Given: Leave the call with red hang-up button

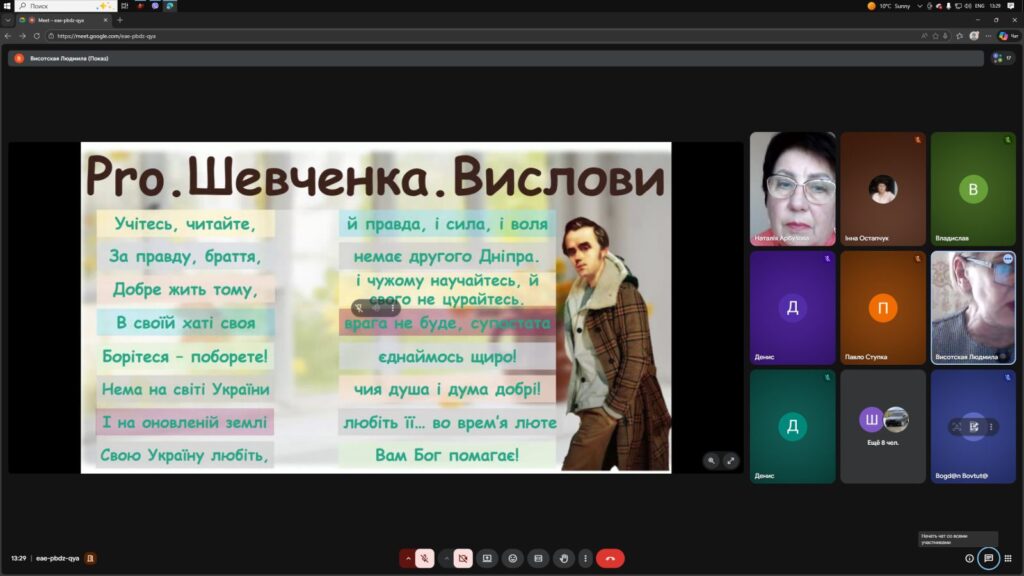Looking at the screenshot, I should pyautogui.click(x=610, y=558).
